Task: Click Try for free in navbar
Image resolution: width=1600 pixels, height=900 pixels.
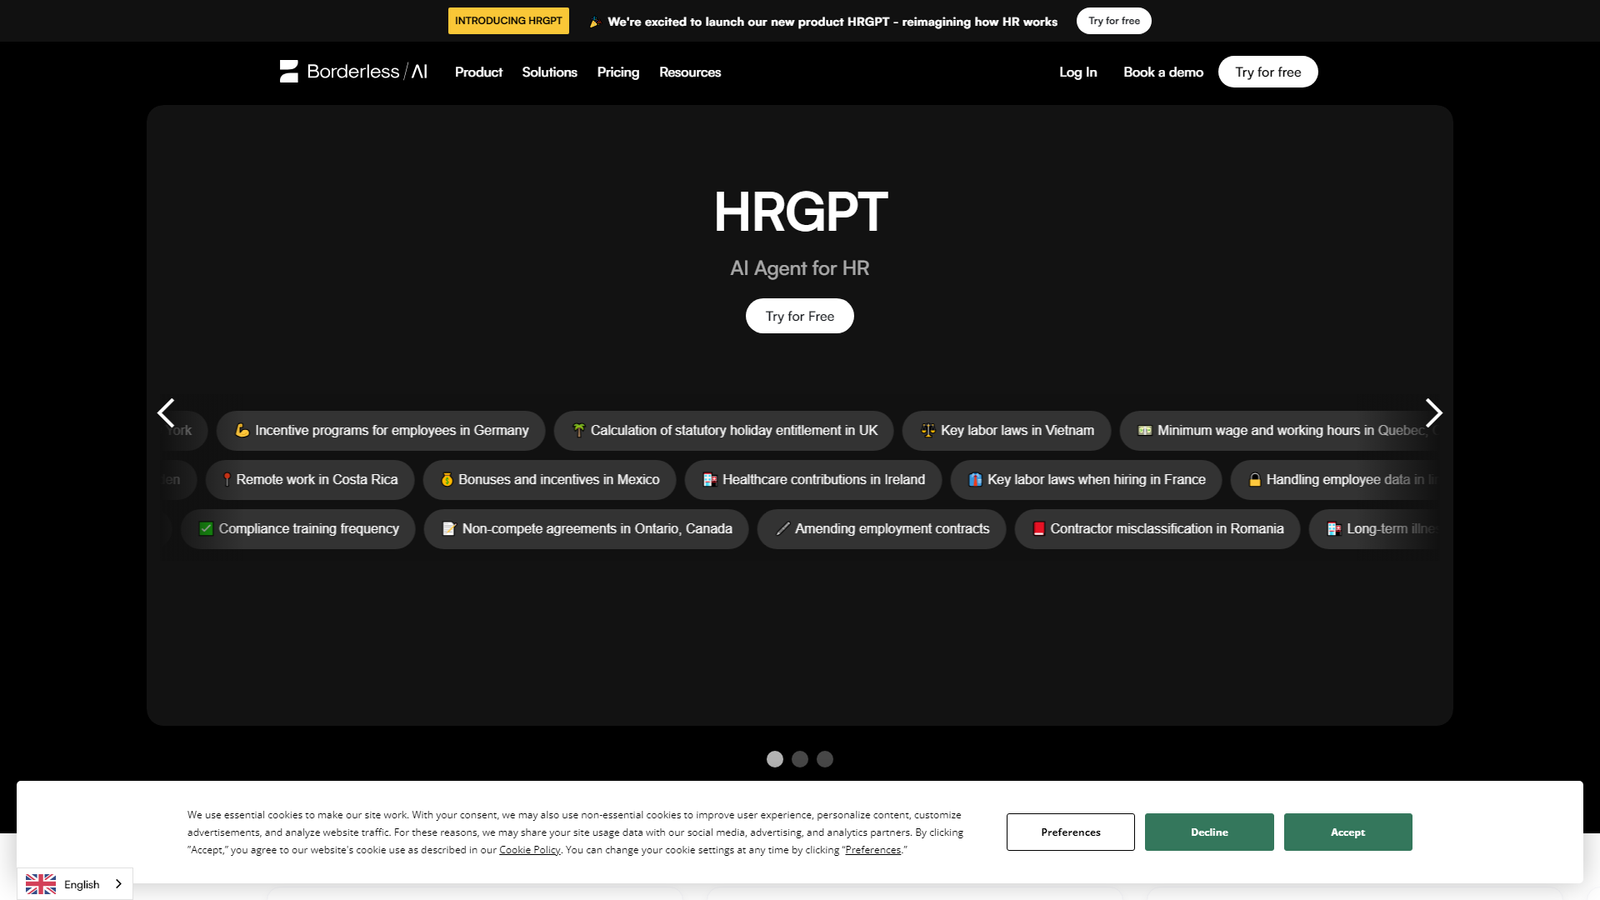Action: coord(1268,72)
